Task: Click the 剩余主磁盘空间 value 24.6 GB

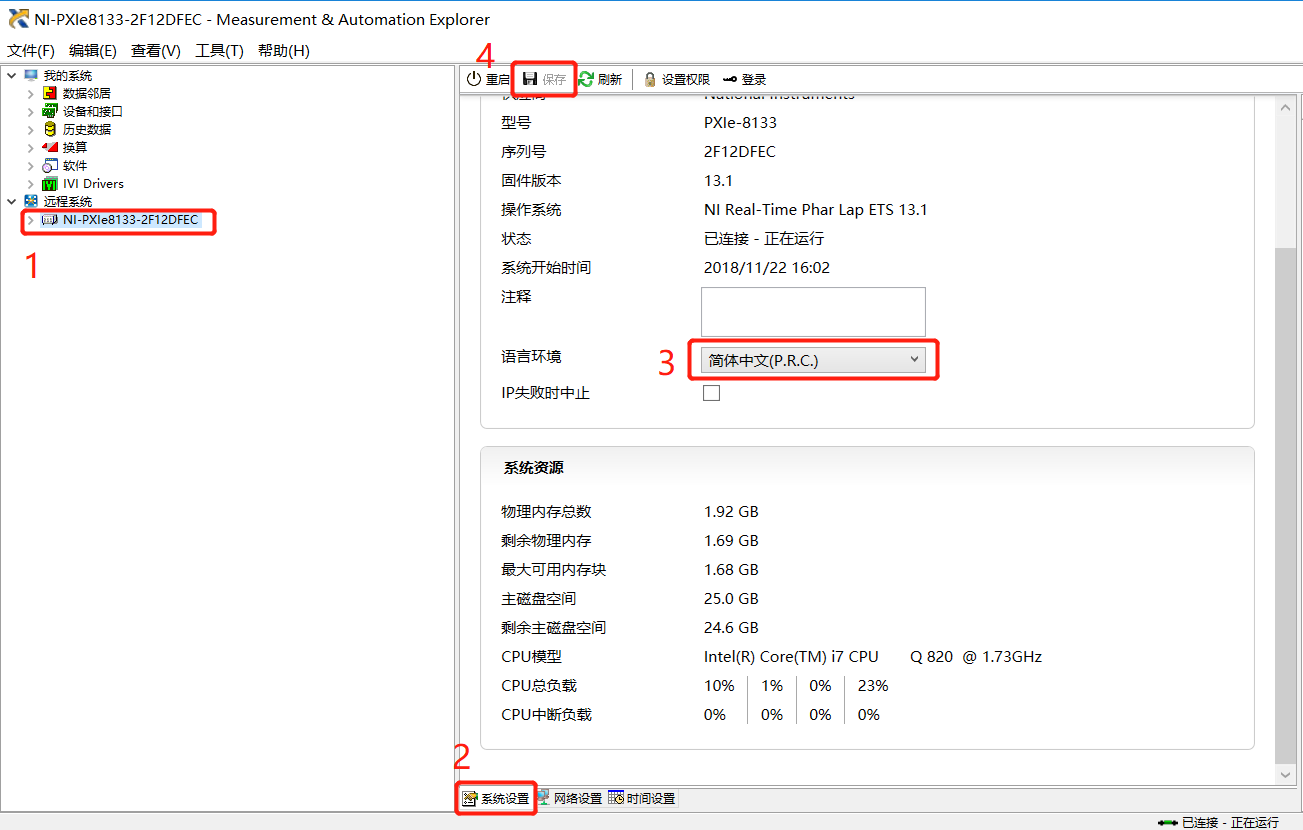Action: coord(731,628)
